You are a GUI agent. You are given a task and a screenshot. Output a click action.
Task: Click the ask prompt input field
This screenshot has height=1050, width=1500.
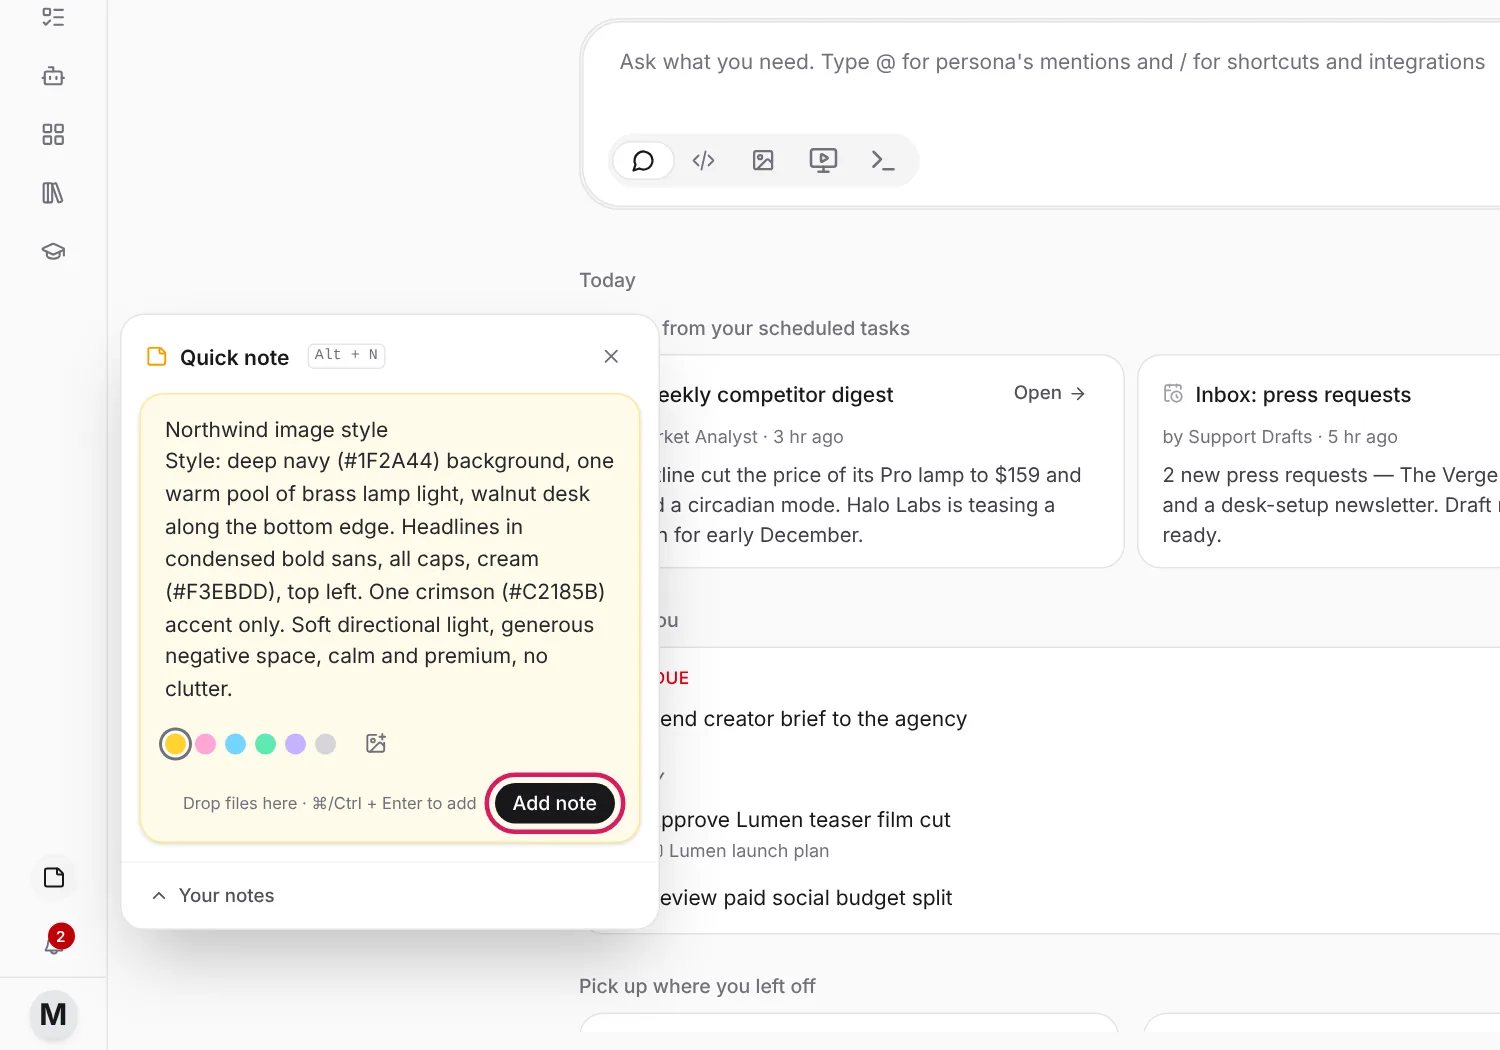point(1052,62)
